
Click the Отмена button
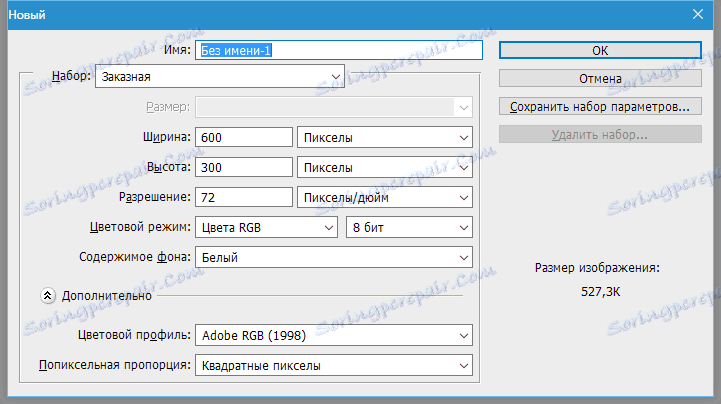click(600, 79)
